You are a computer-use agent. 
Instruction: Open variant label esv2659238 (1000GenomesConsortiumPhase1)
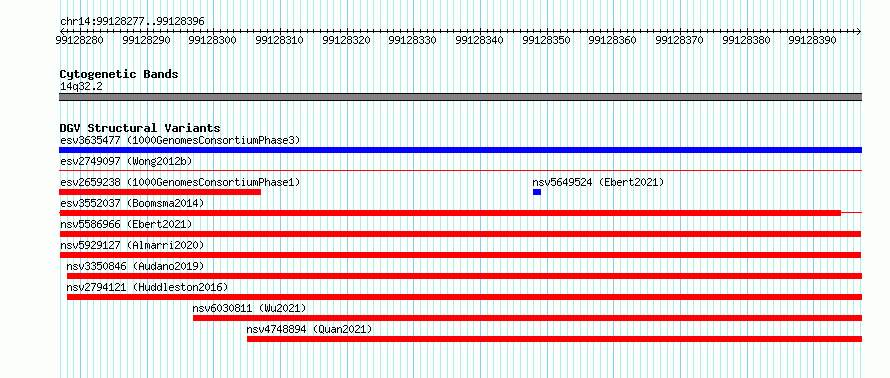[x=180, y=182]
